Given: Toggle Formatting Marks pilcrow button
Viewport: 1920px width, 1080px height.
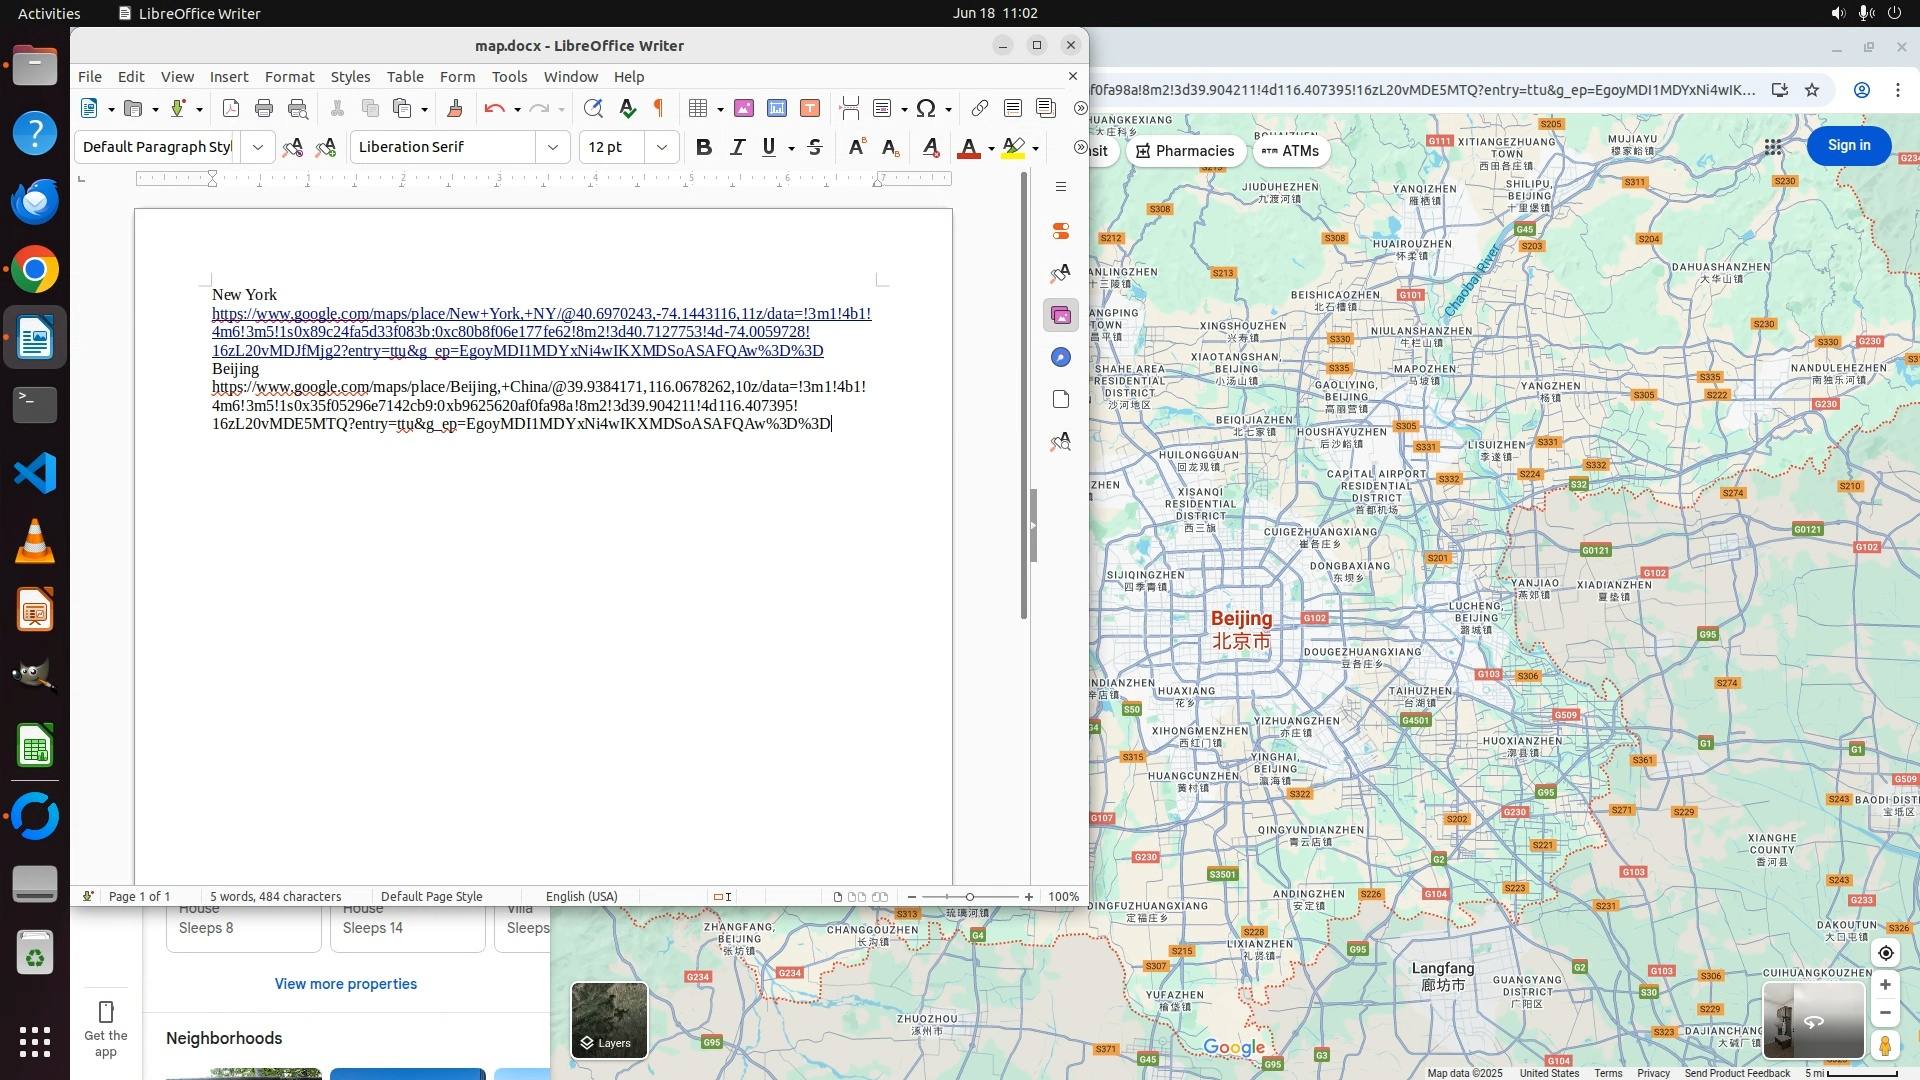Looking at the screenshot, I should (x=659, y=109).
